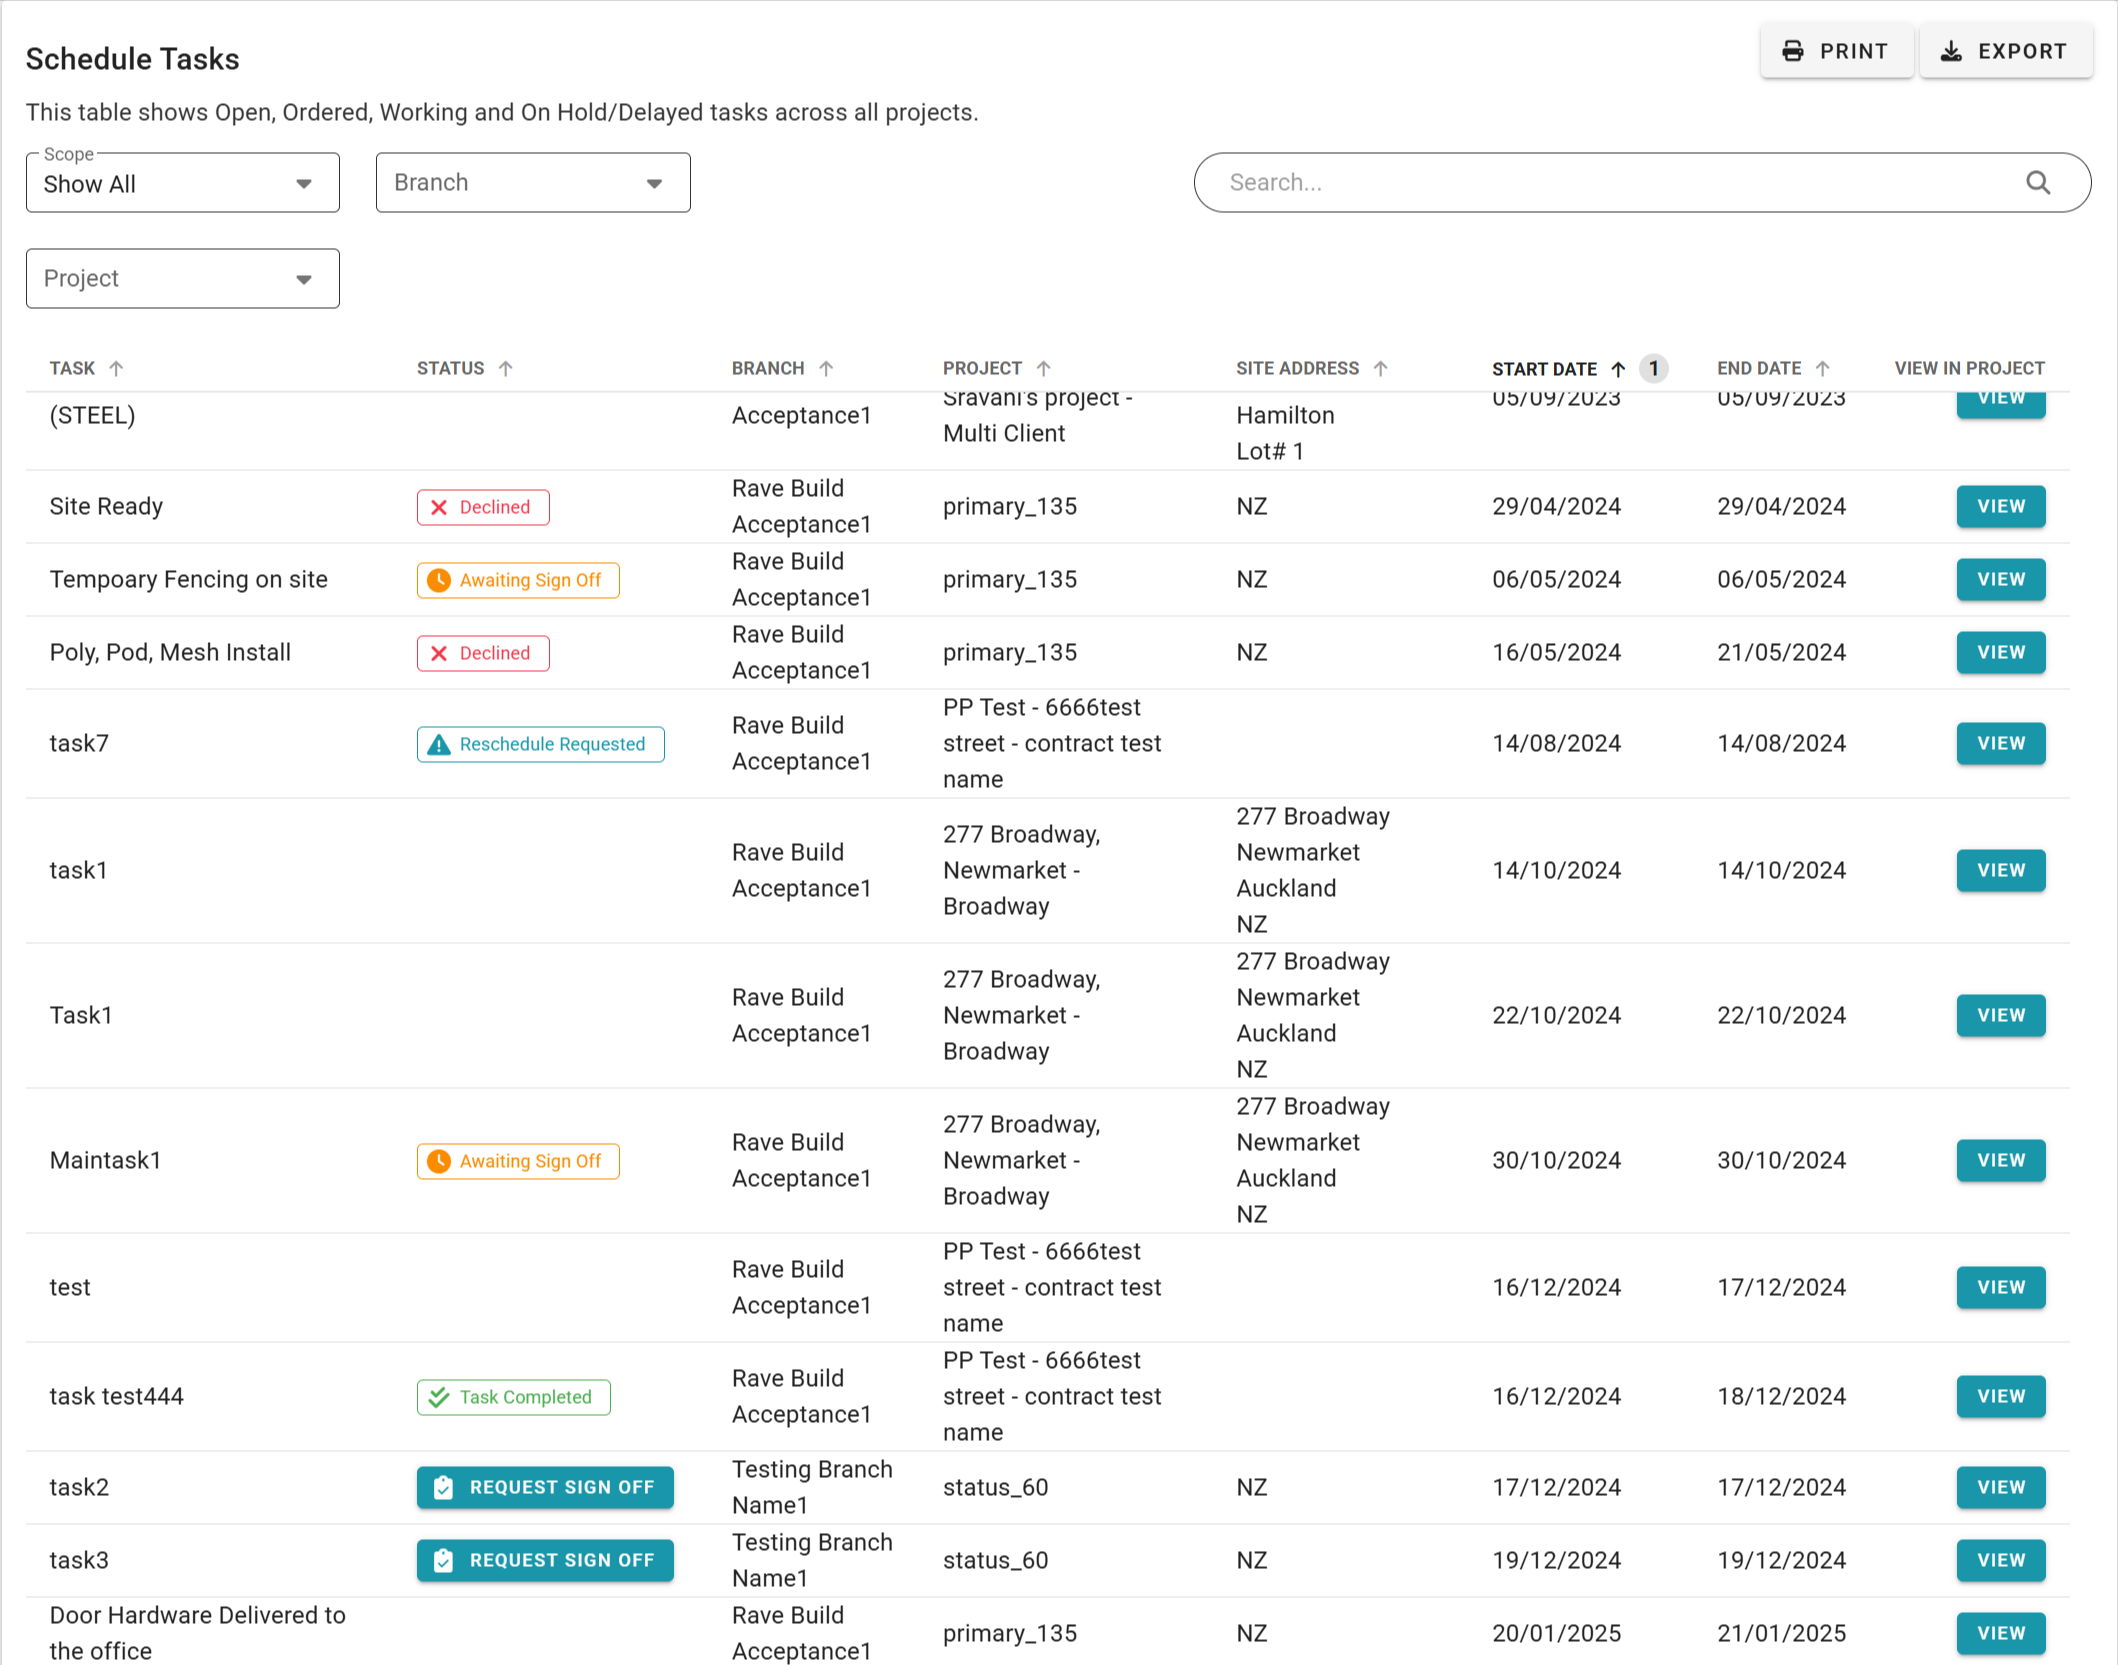Click primary_135 in Site Ready row
The image size is (2118, 1665).
pyautogui.click(x=1010, y=506)
